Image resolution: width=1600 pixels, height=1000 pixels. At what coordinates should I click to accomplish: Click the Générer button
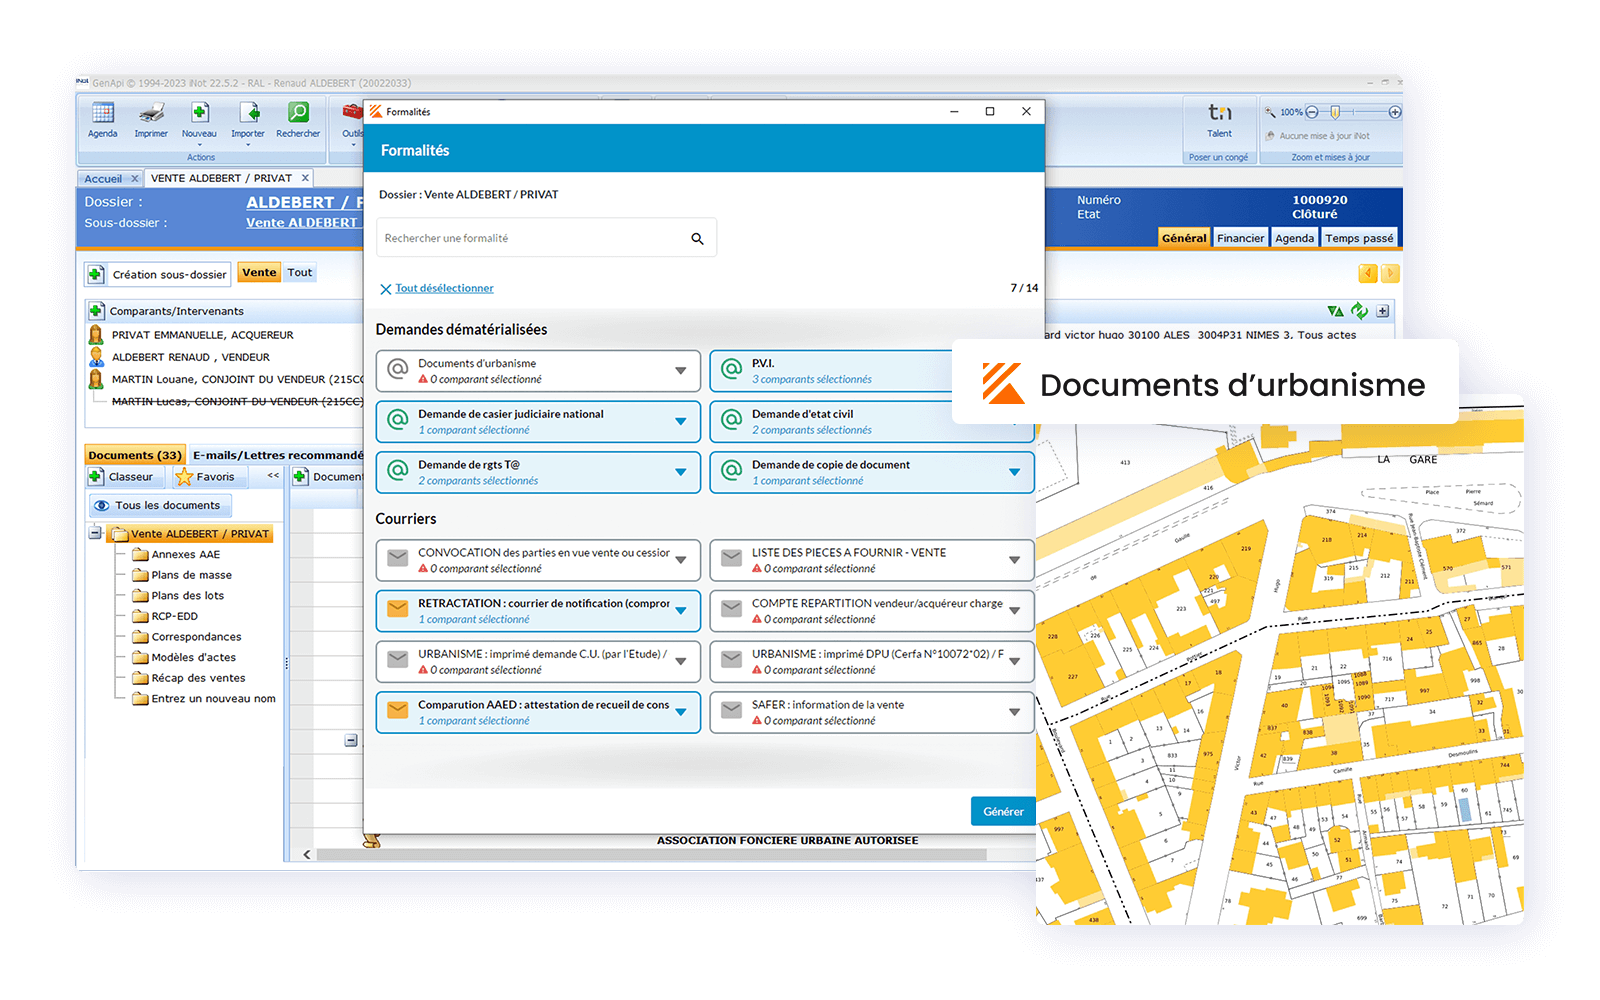pyautogui.click(x=1003, y=811)
